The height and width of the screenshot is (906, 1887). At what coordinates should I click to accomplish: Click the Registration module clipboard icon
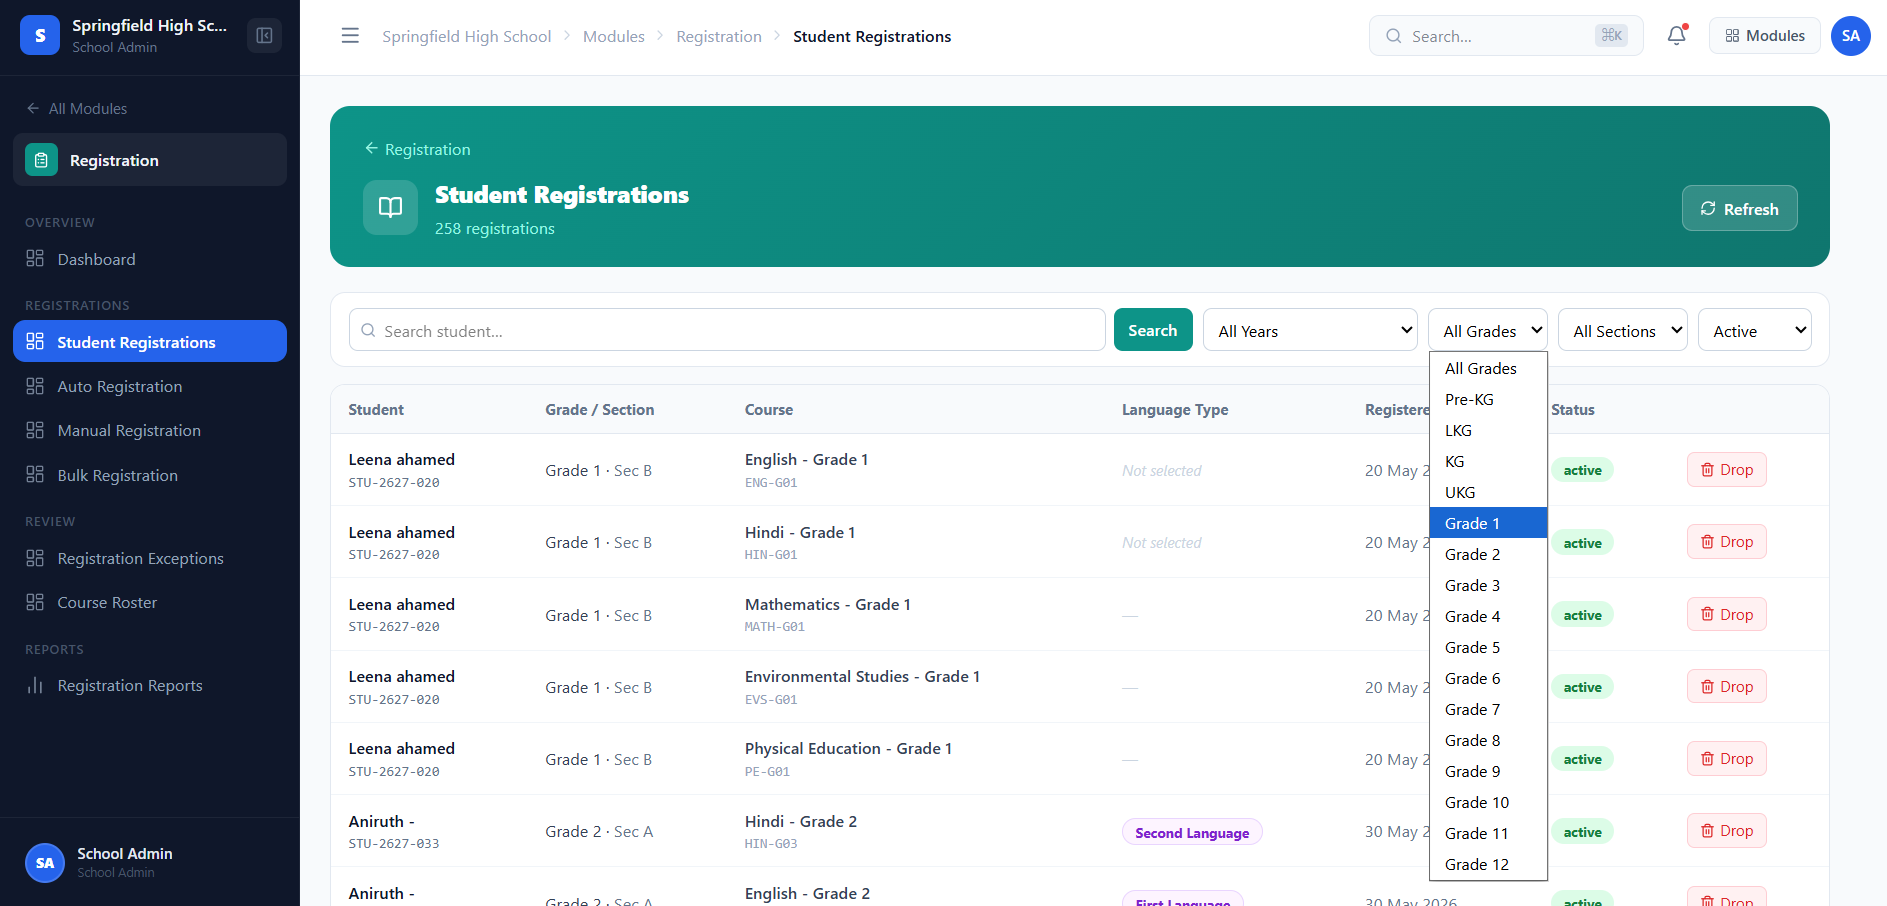pyautogui.click(x=41, y=160)
